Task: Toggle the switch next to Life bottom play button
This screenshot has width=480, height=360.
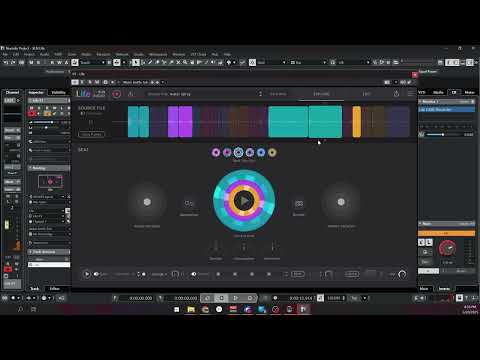Action: [x=96, y=274]
